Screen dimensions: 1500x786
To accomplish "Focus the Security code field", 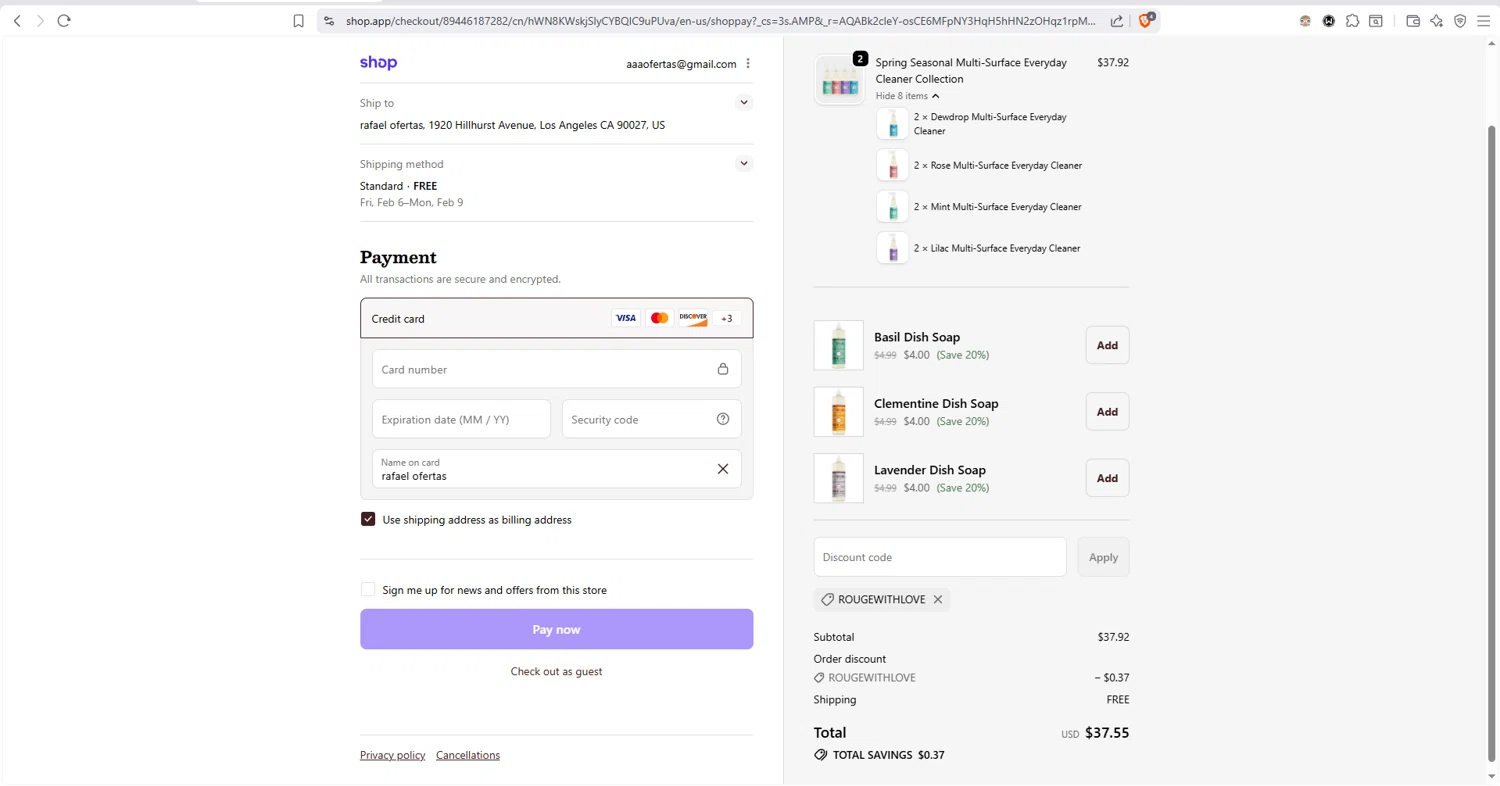I will 651,419.
